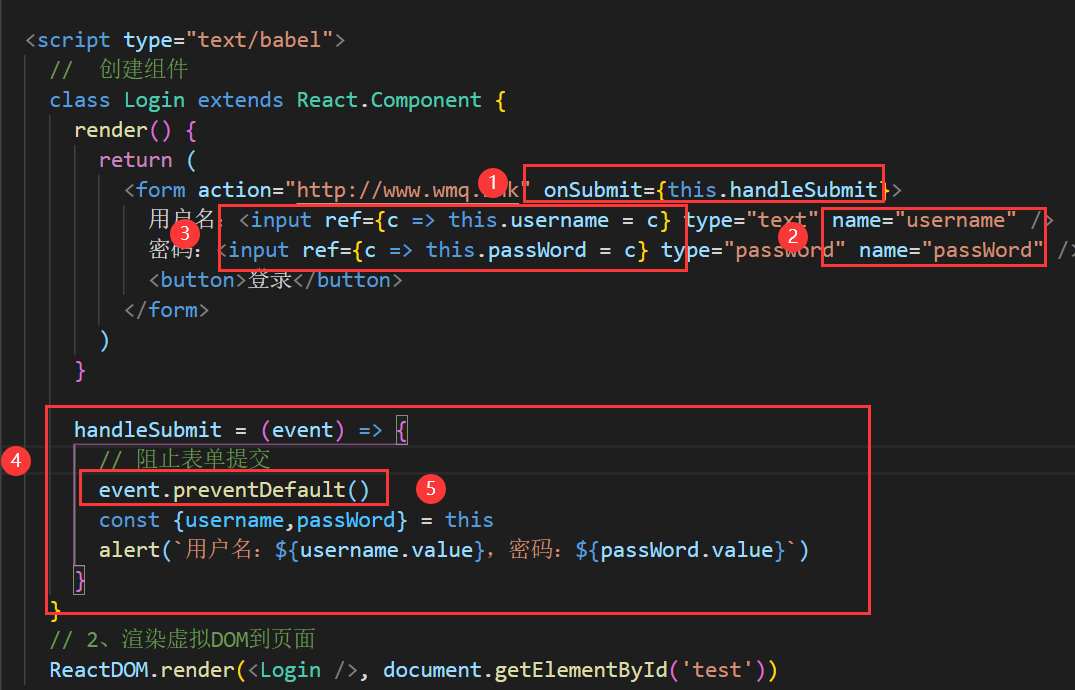1075x690 pixels.
Task: Click this.handleSubmit in the onSubmit attribute
Action: pyautogui.click(x=773, y=190)
